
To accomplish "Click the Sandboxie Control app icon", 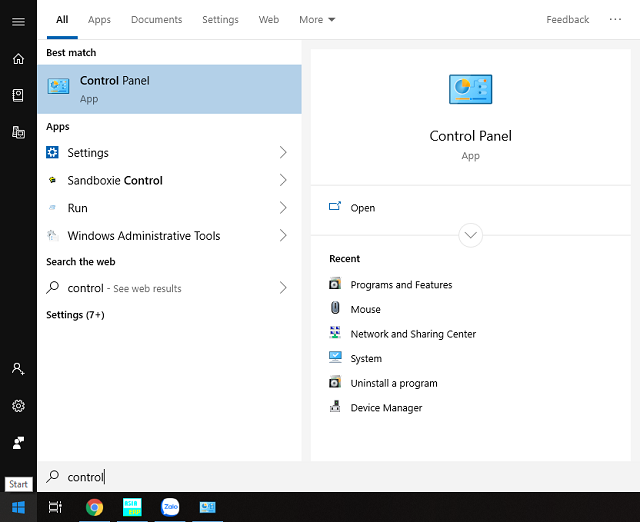I will click(x=52, y=180).
